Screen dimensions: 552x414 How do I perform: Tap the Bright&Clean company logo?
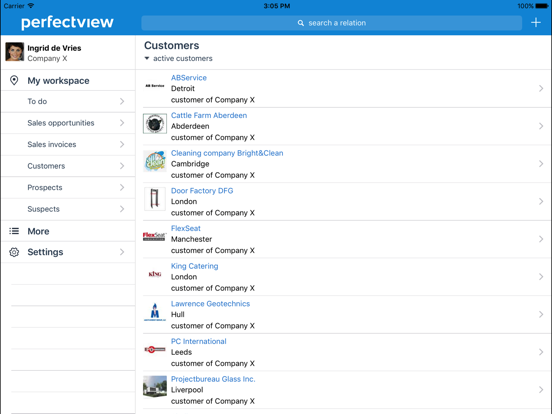click(x=155, y=161)
